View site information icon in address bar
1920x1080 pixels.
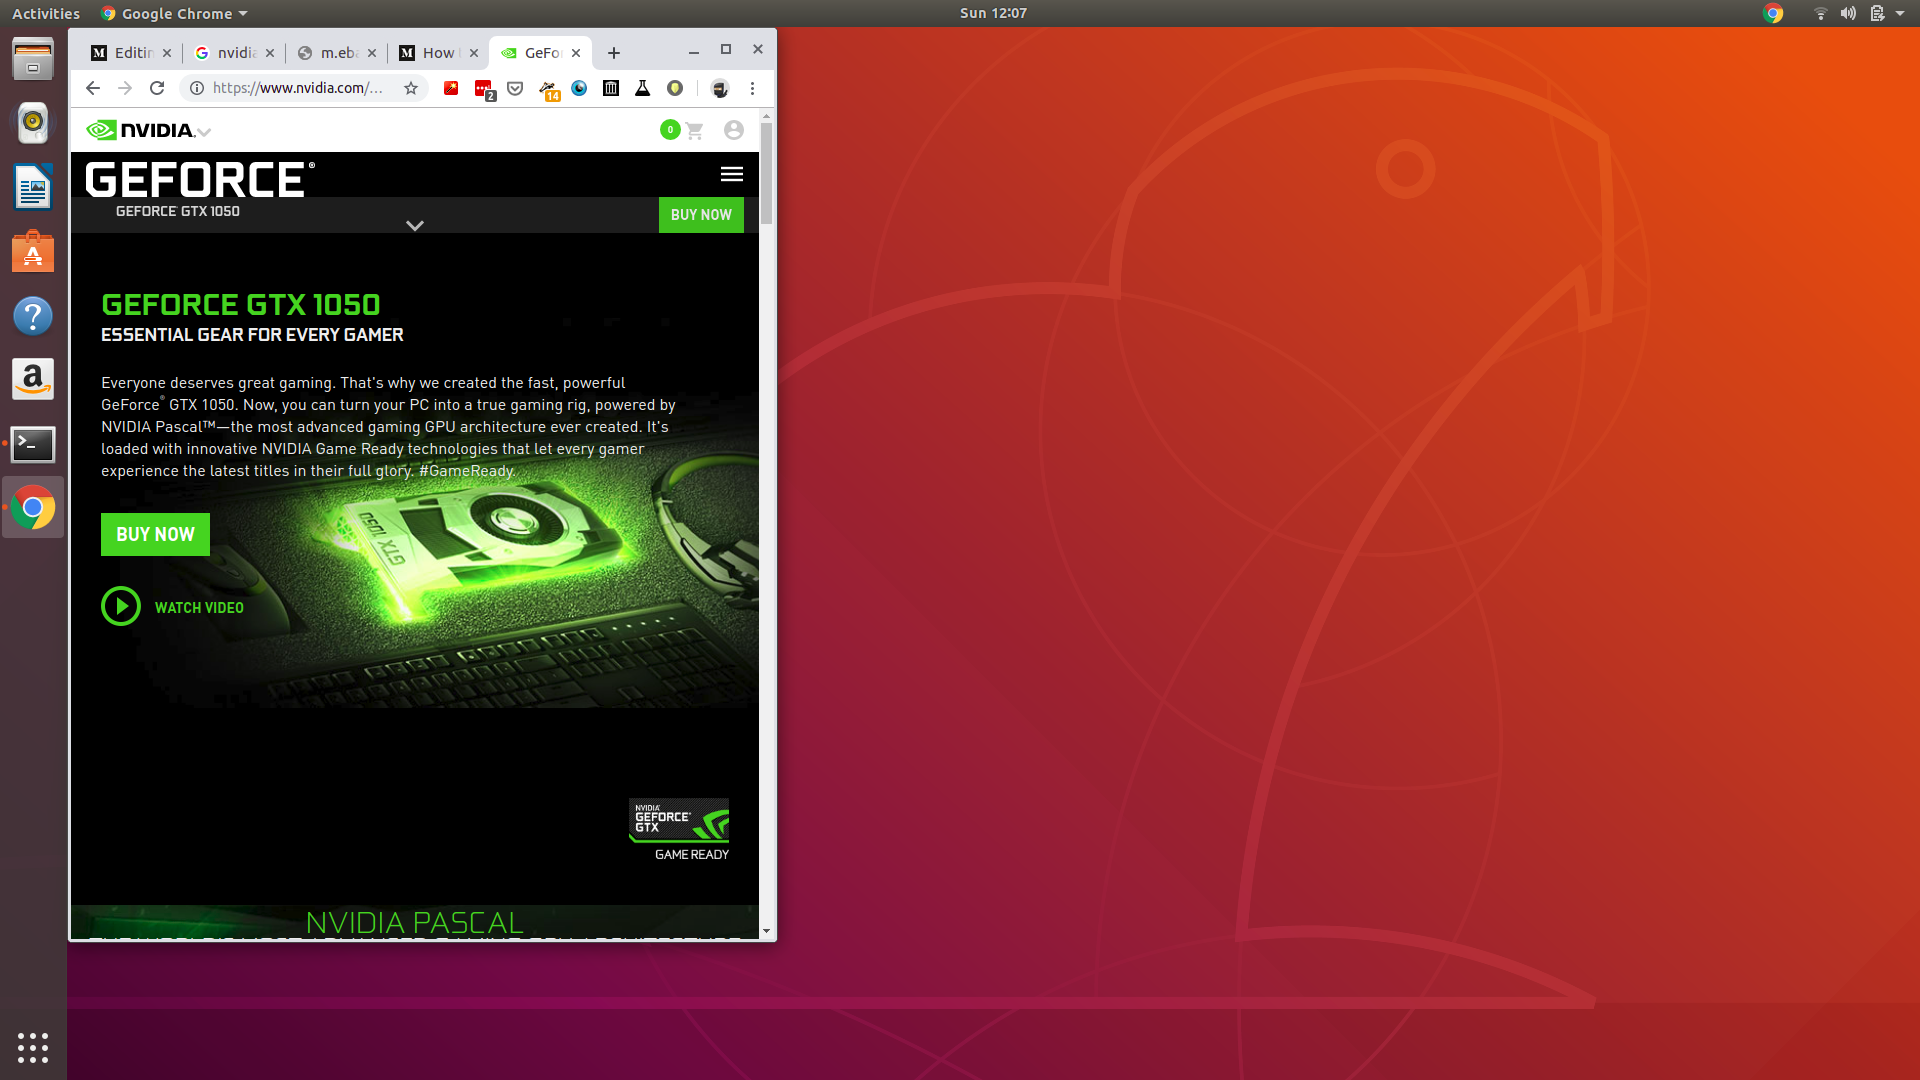197,88
